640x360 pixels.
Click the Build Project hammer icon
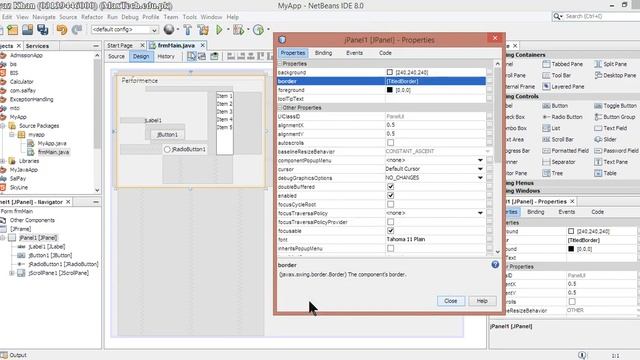point(187,29)
